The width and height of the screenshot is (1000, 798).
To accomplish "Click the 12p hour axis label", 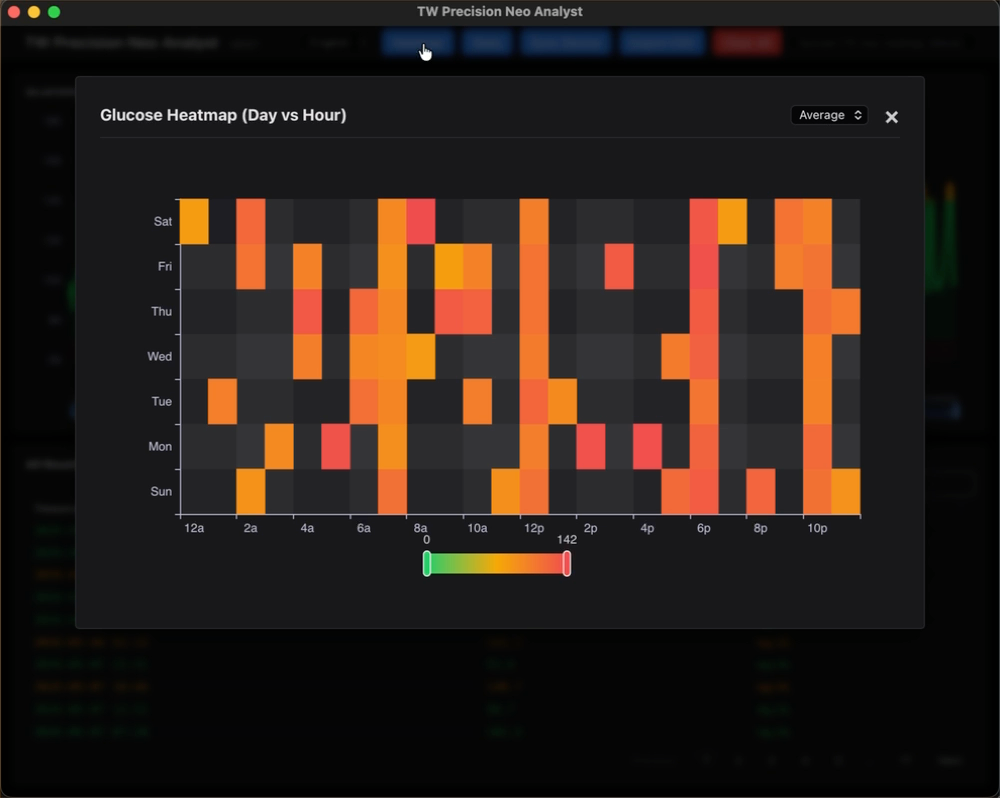I will (x=534, y=528).
